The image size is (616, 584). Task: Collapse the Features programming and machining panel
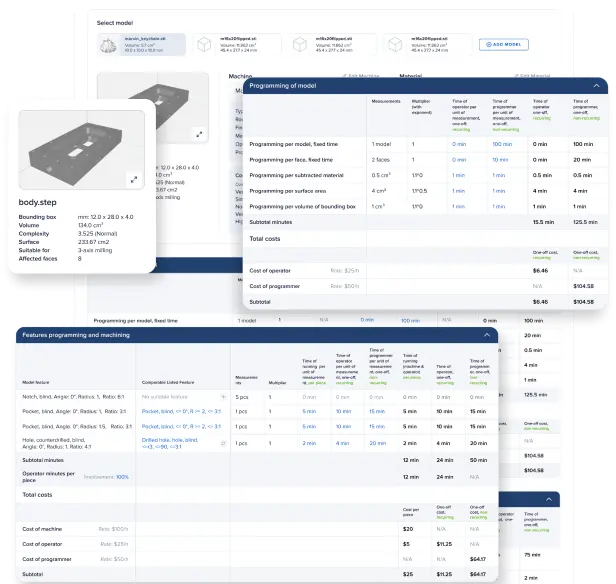[486, 336]
